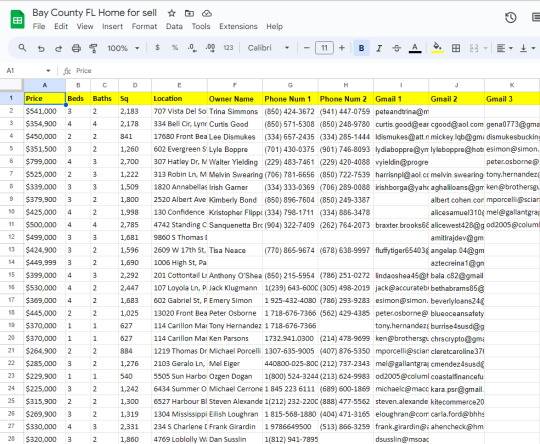540x444 pixels.
Task: Rename the document title Bay County FL Home for sell
Action: pos(94,13)
